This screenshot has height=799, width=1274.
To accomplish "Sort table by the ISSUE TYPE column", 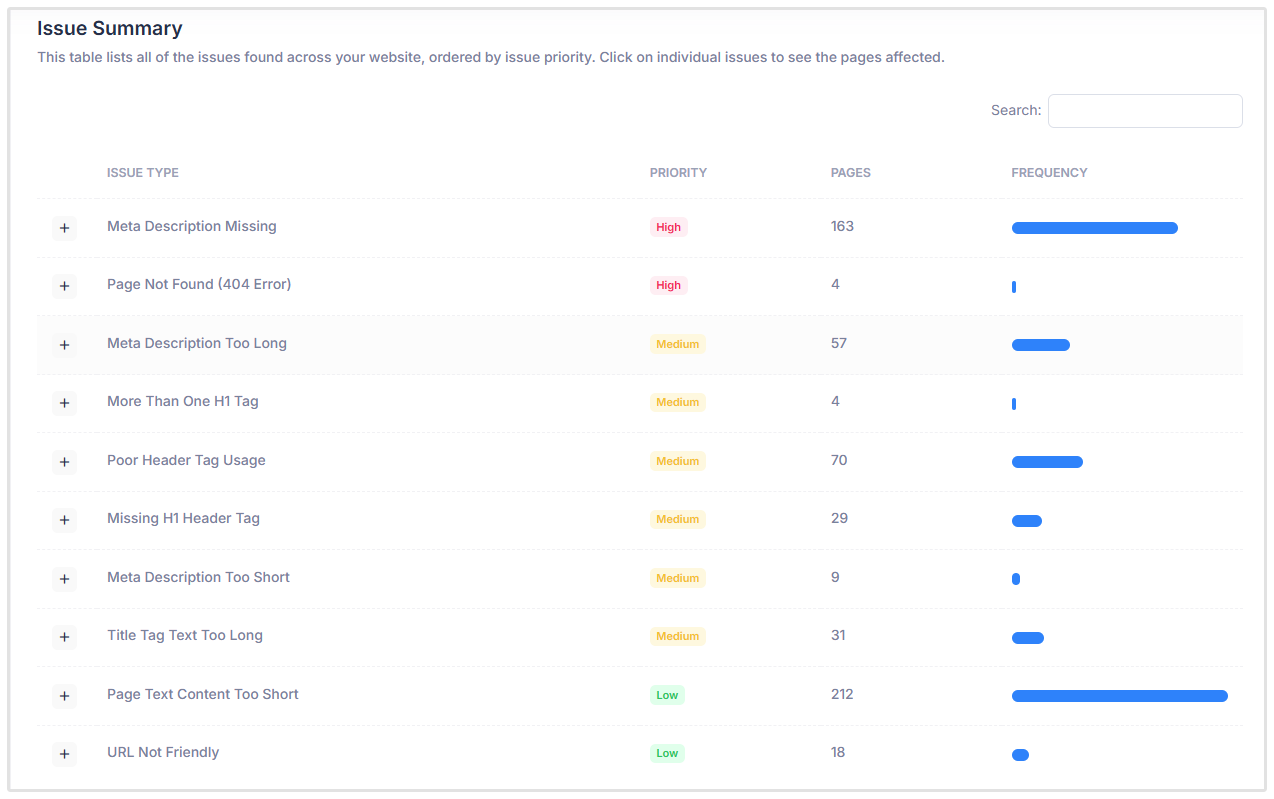I will coord(142,172).
